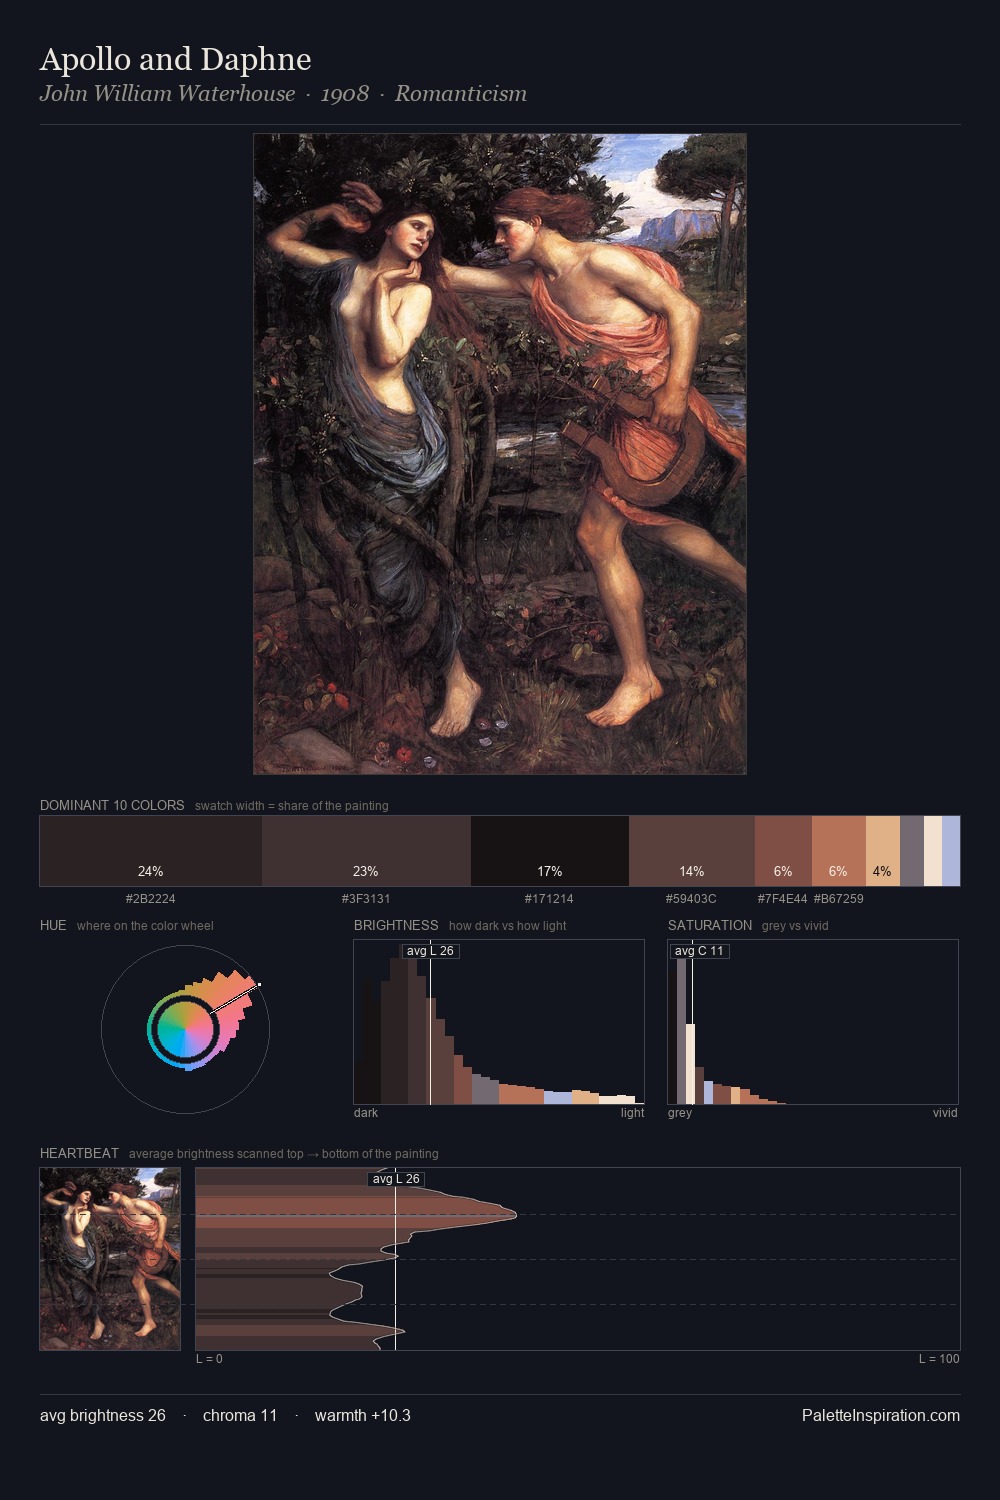
Task: Click the 'light' axis label under Brightness
Action: coord(632,1113)
